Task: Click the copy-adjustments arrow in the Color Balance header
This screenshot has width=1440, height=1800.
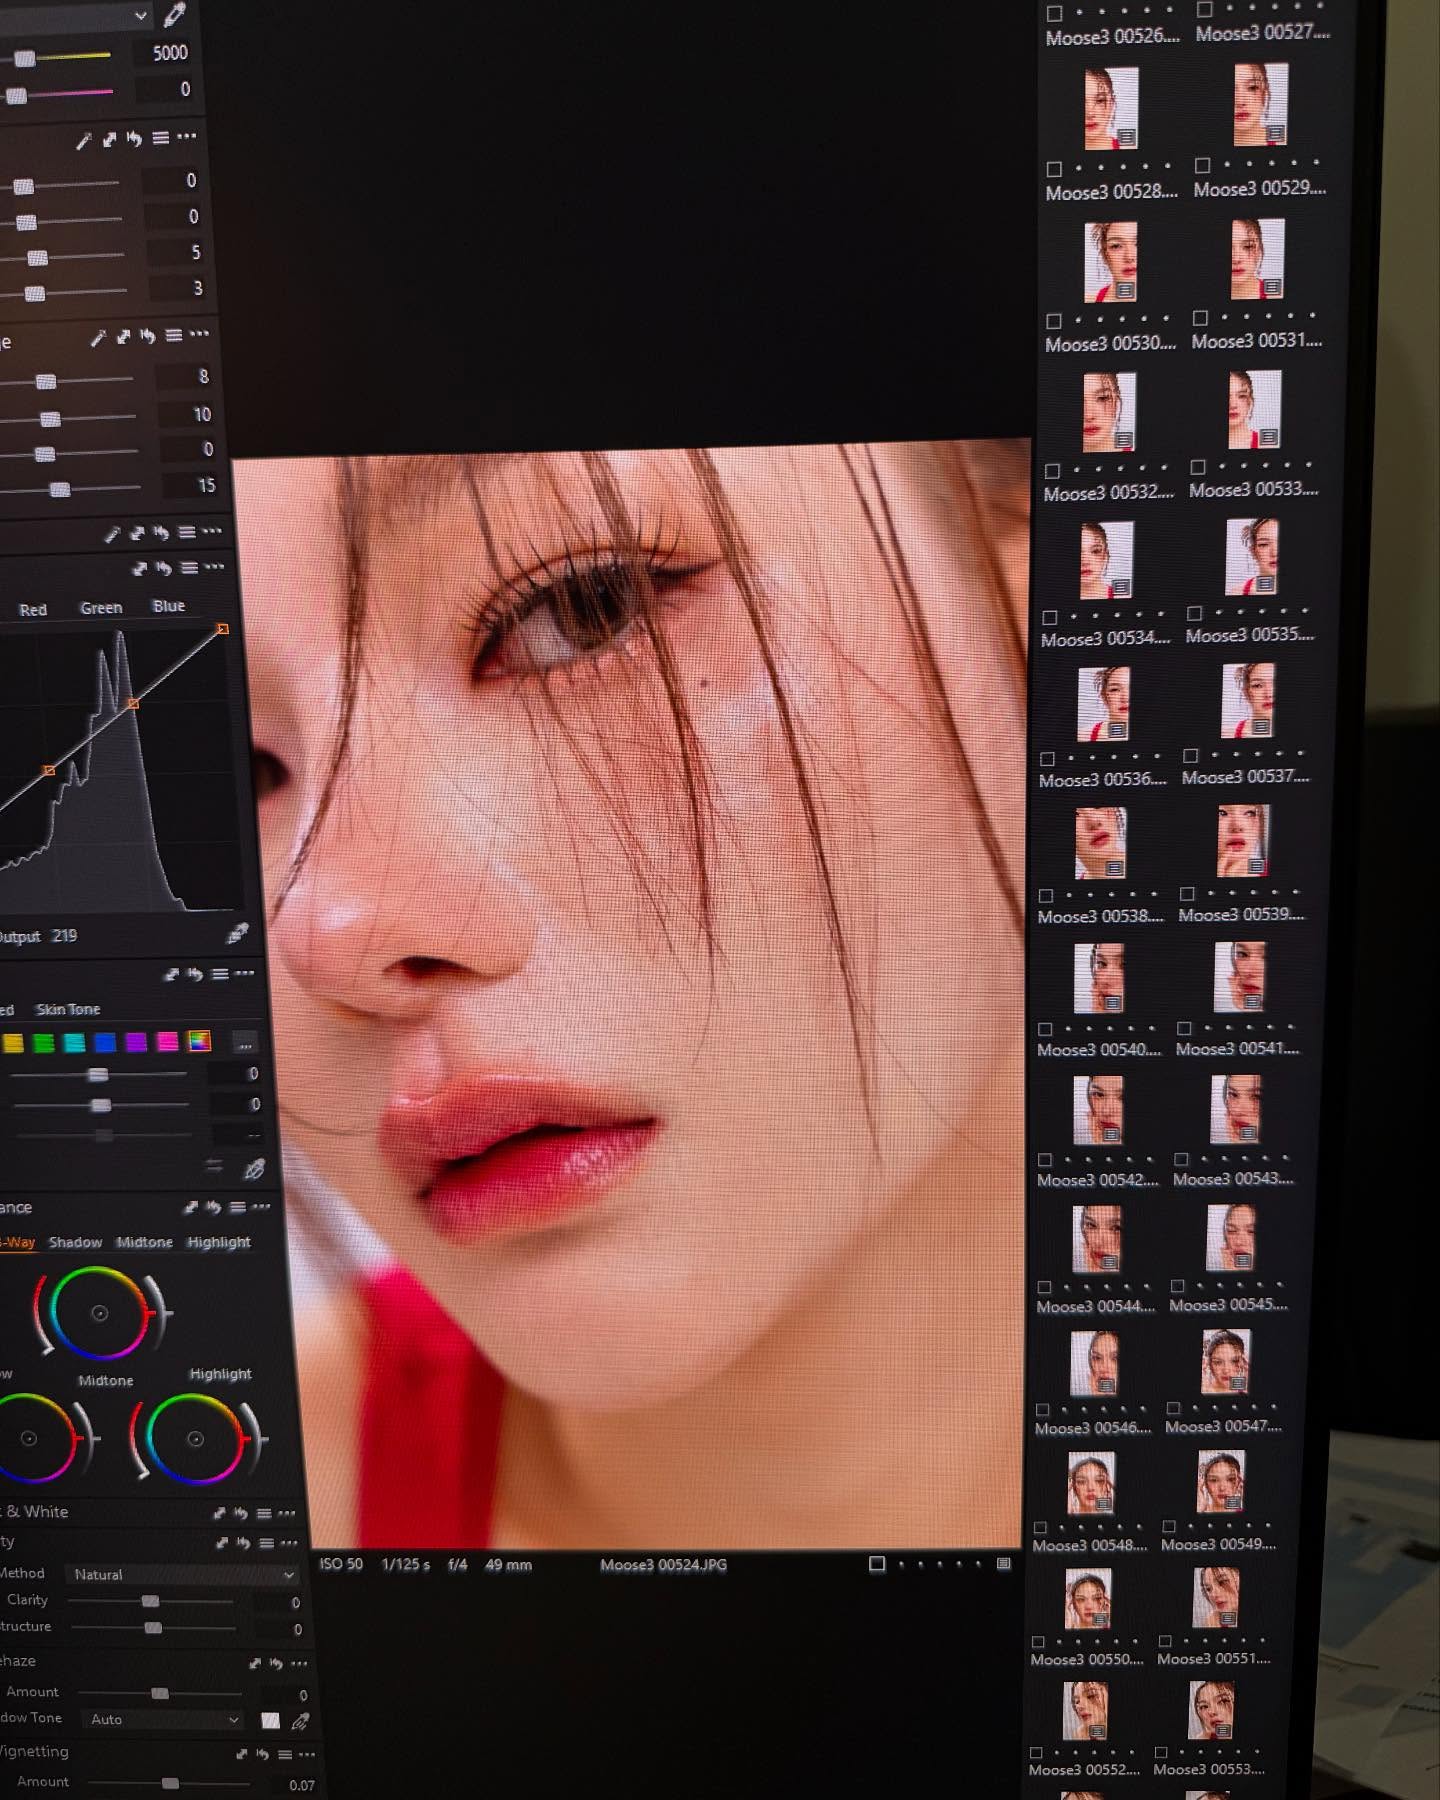Action: pyautogui.click(x=191, y=1208)
